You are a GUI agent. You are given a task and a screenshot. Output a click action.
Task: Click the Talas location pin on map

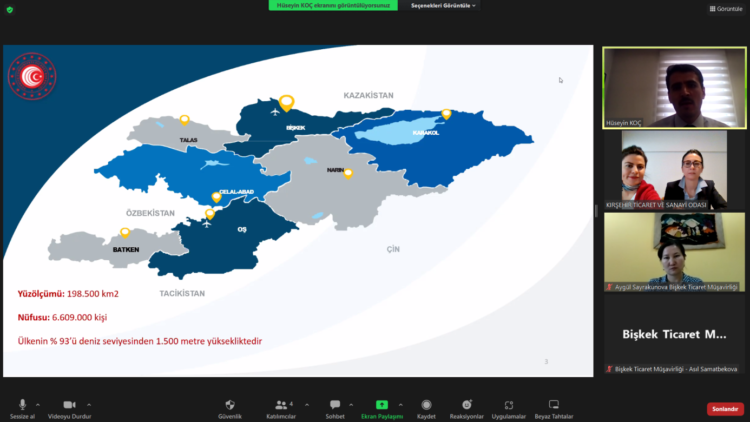coord(184,120)
